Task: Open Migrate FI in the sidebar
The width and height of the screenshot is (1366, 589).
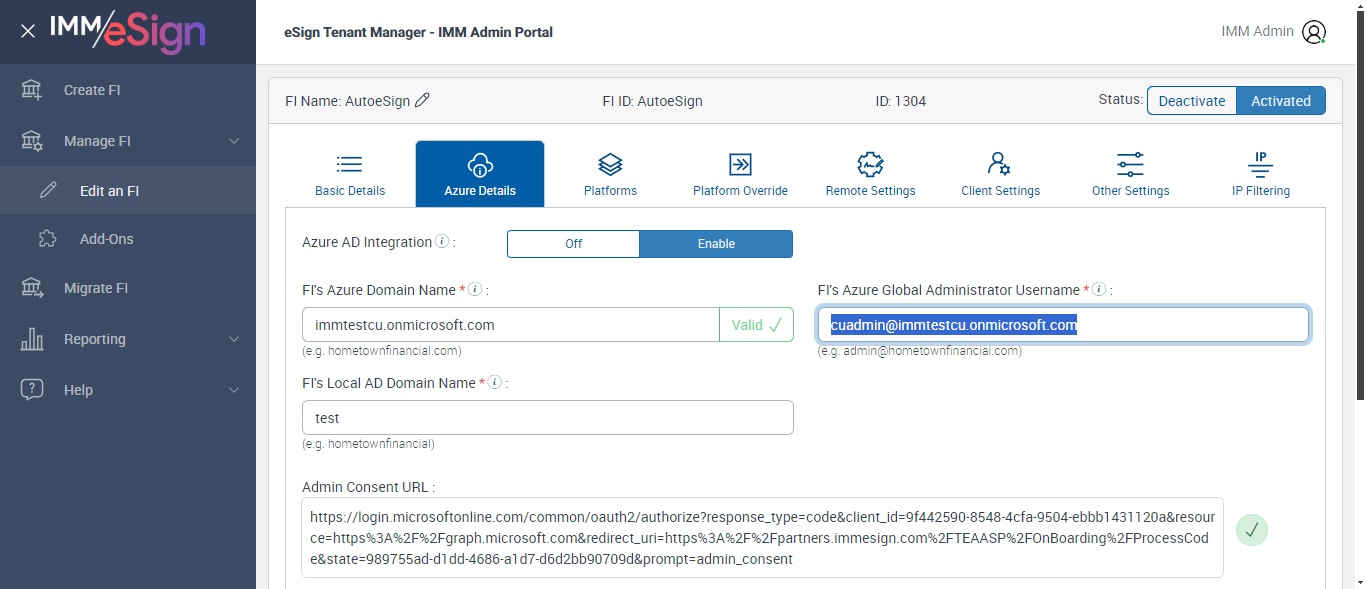Action: (128, 288)
